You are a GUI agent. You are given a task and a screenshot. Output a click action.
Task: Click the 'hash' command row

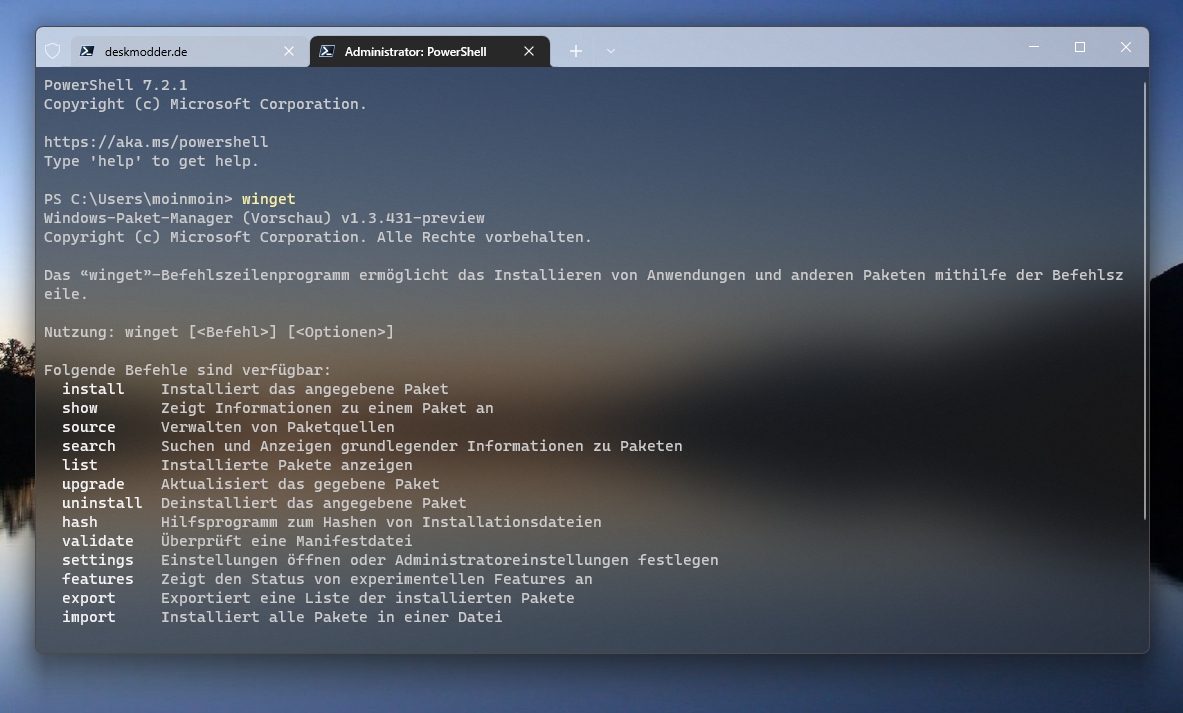tap(332, 522)
